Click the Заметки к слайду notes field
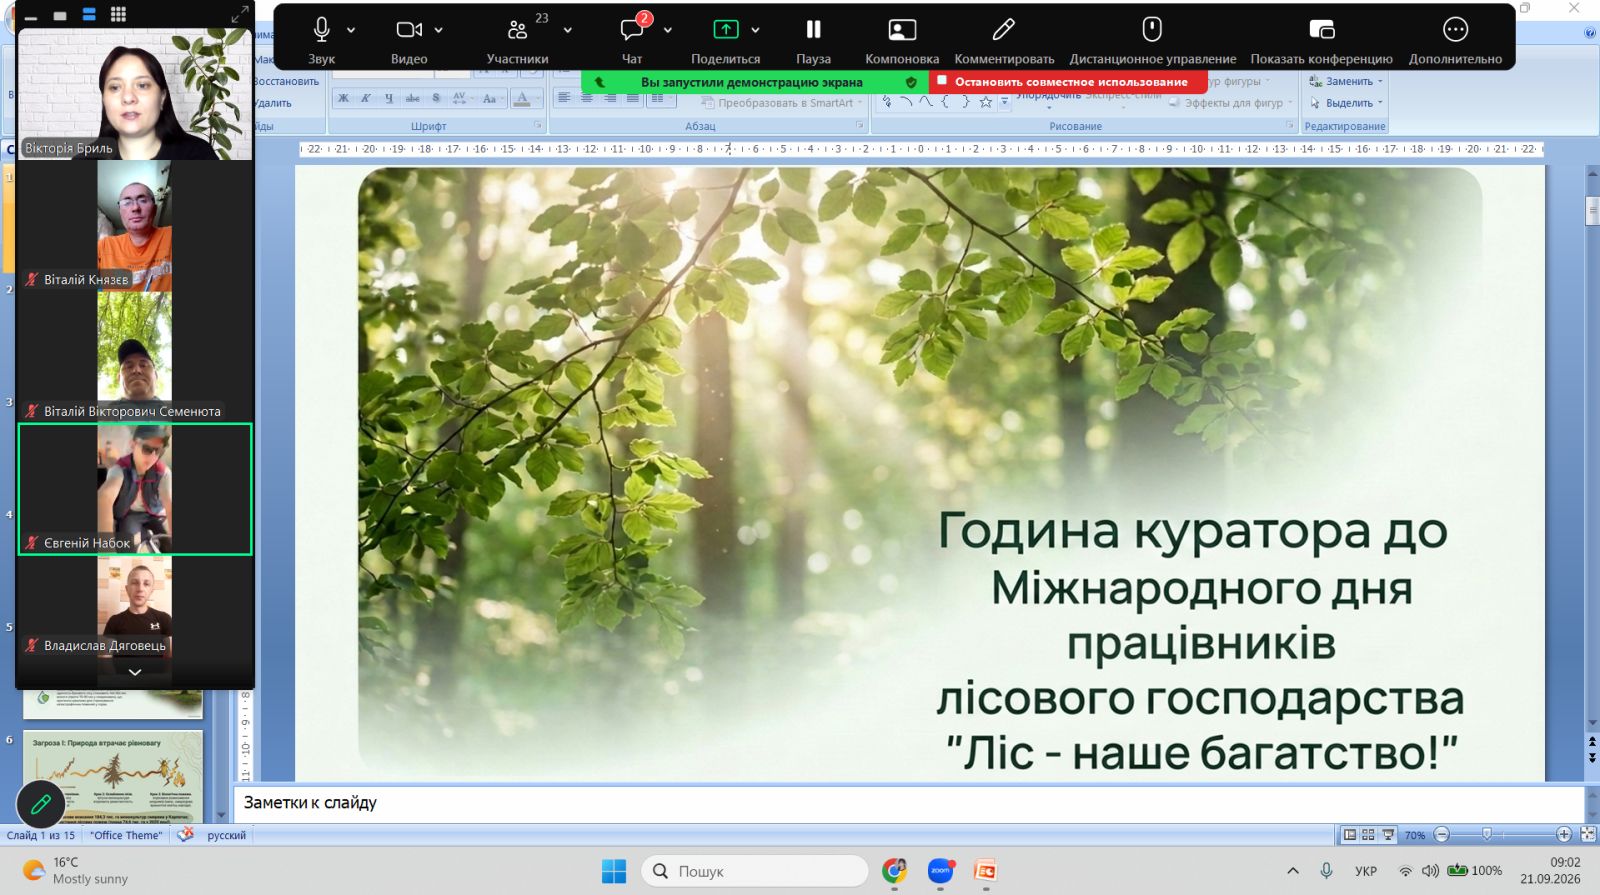 tap(908, 803)
